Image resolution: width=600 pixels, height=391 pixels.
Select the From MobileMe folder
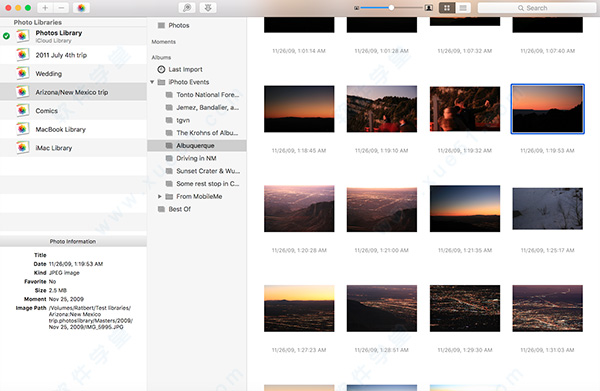(x=199, y=196)
